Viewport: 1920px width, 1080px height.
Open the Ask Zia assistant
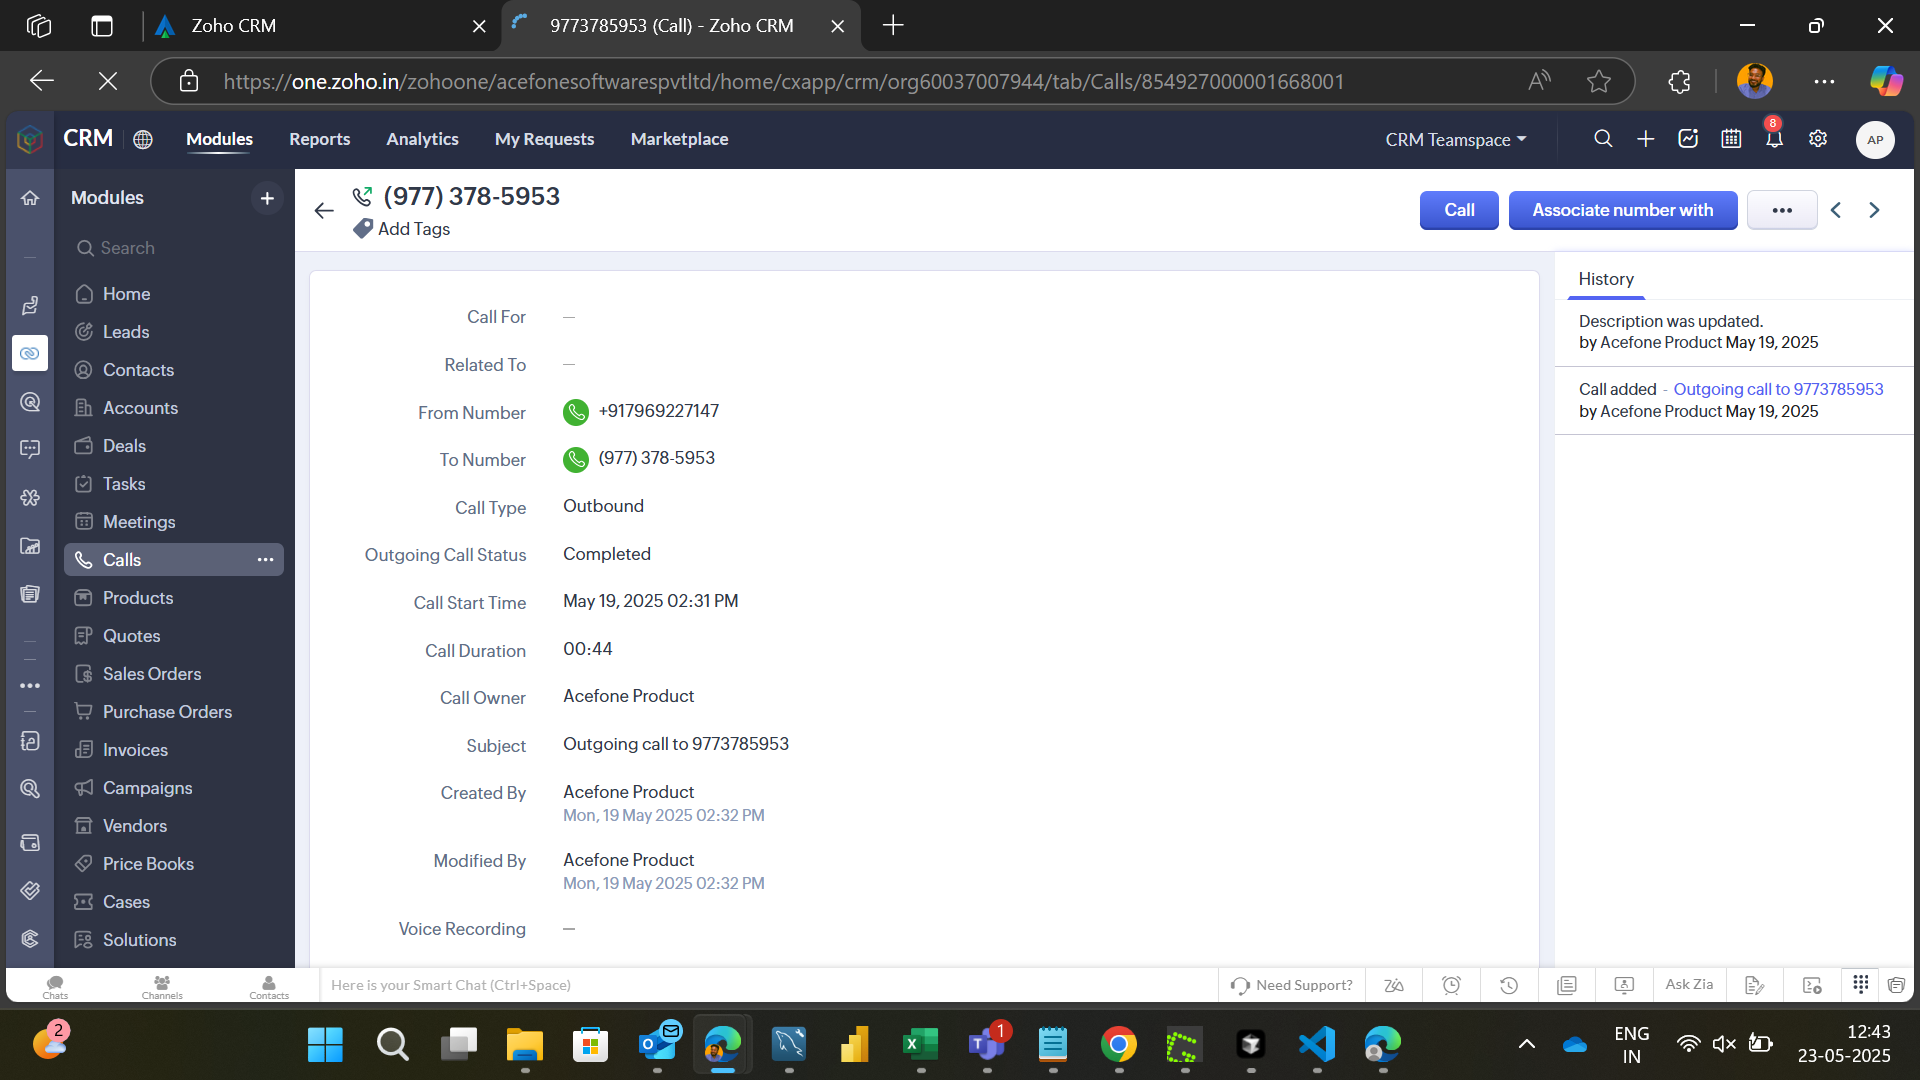pos(1689,985)
